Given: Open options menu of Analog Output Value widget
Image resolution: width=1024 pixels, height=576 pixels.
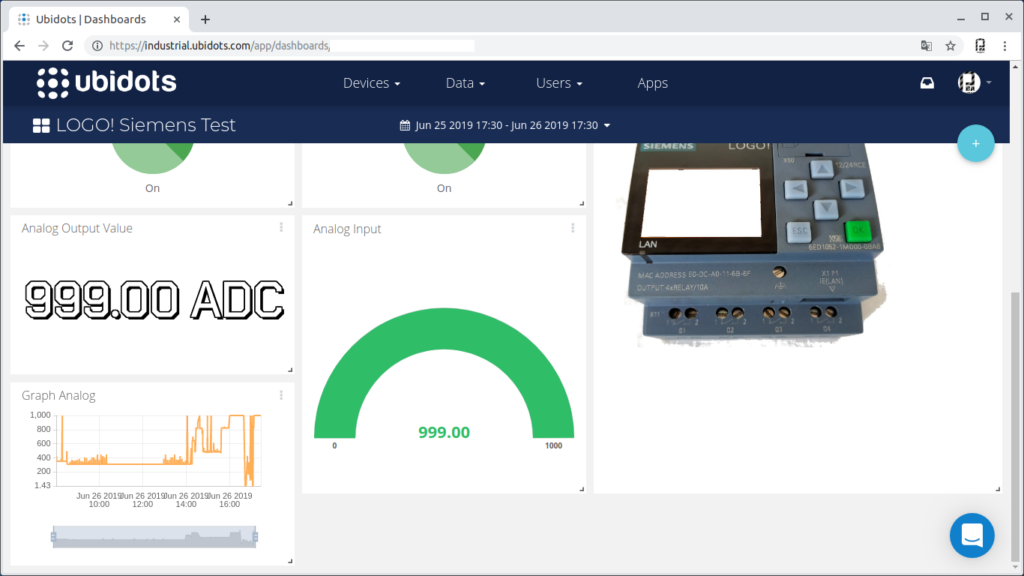Looking at the screenshot, I should coord(281,227).
